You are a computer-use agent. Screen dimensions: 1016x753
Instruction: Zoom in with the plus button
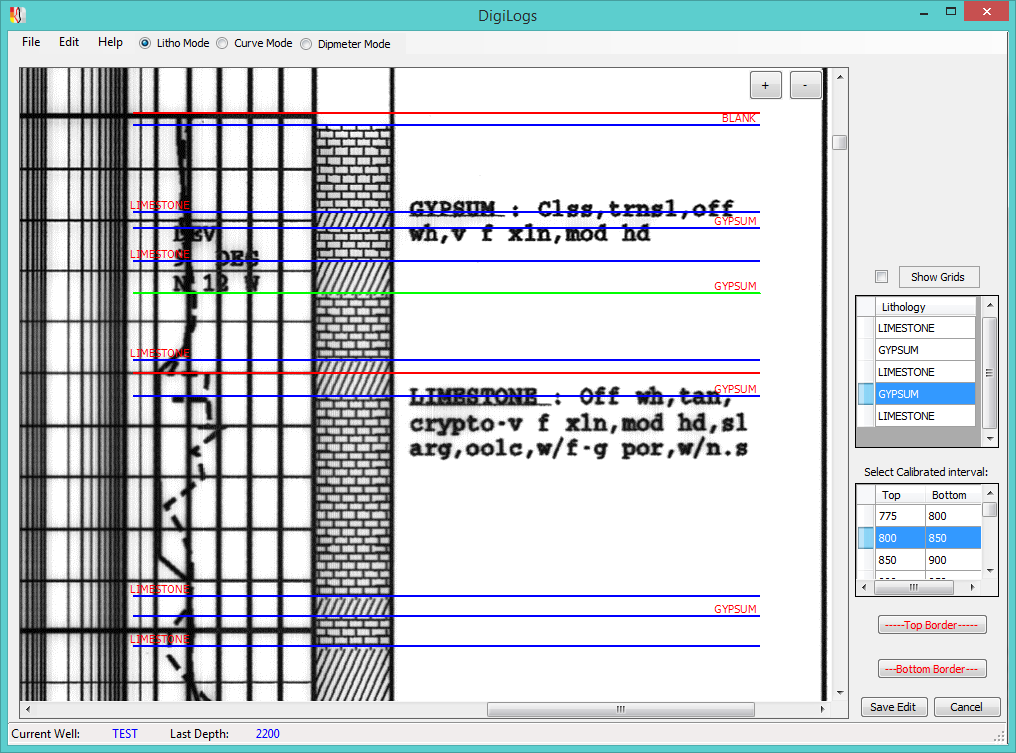[765, 85]
